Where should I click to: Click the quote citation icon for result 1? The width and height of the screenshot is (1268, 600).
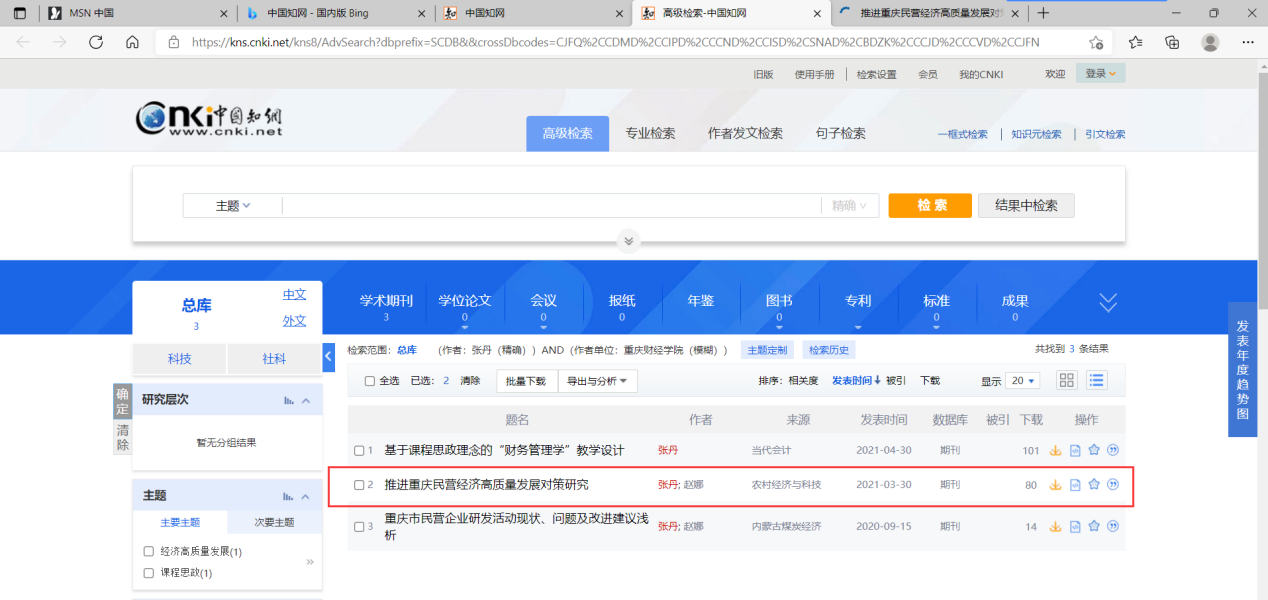coord(1113,451)
